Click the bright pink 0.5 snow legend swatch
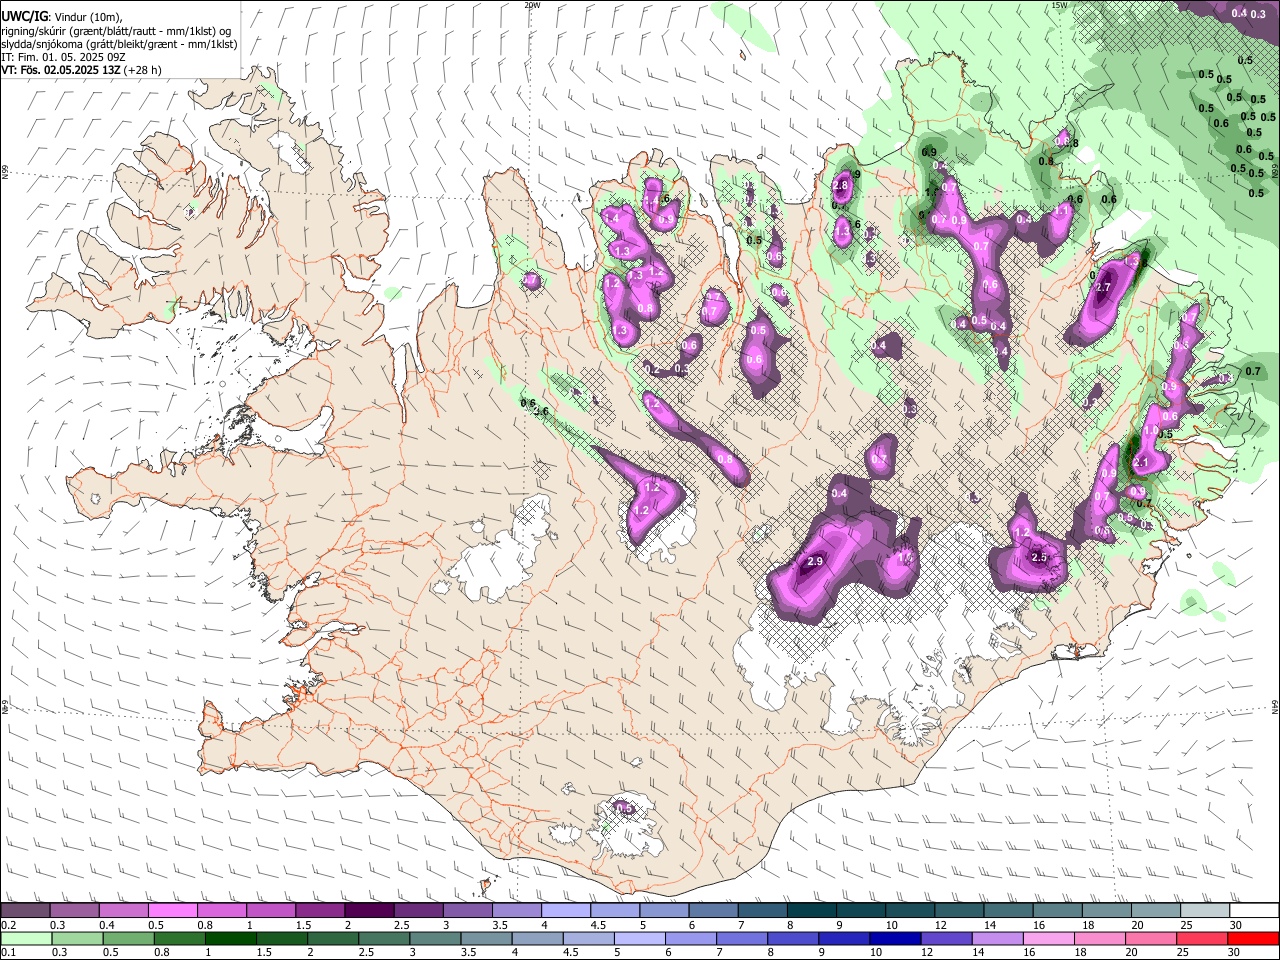The height and width of the screenshot is (960, 1280). click(172, 910)
